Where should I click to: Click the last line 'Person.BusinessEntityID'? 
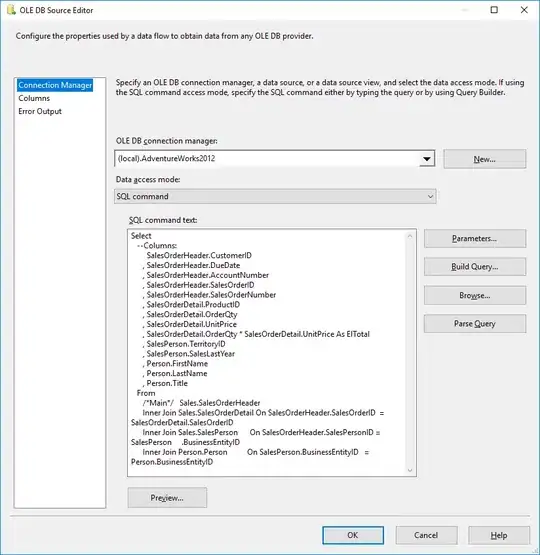172,462
